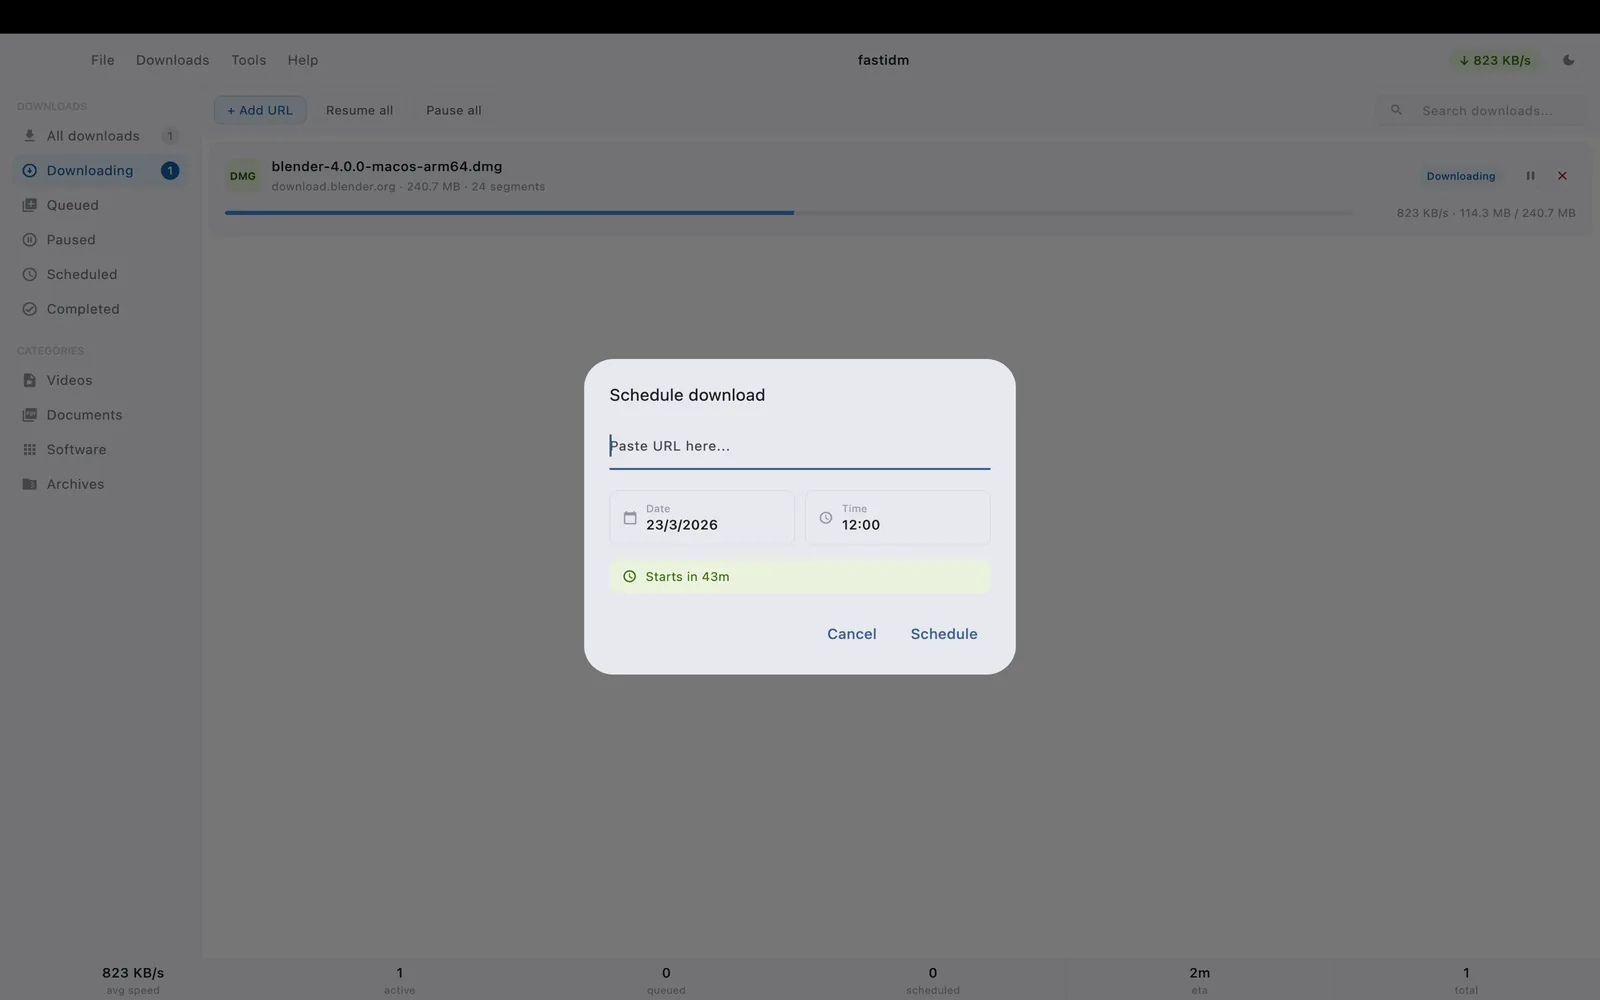
Task: Click the Documents icon in sidebar
Action: point(29,415)
